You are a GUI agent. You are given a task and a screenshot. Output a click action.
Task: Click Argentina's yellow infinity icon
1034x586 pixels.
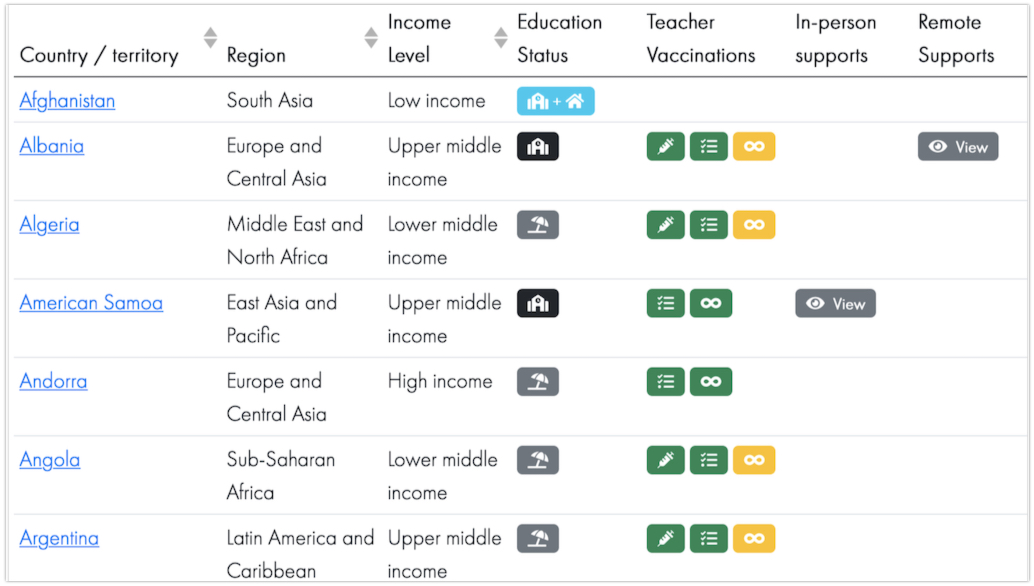[754, 539]
